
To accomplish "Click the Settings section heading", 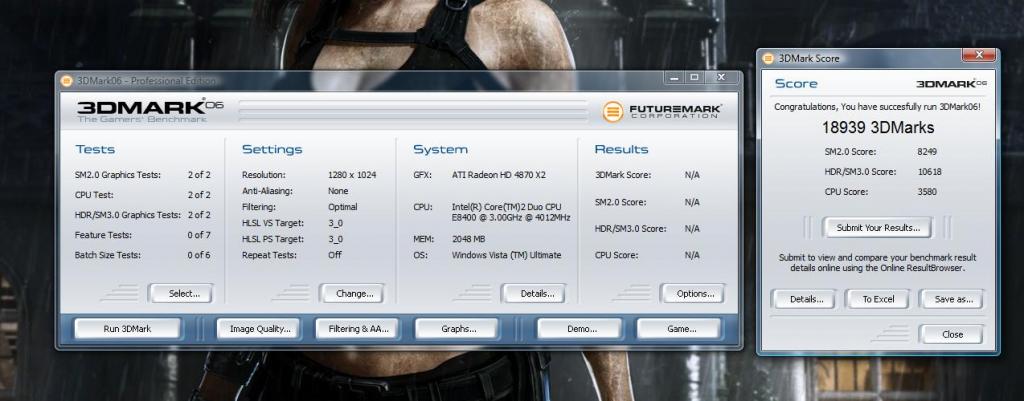I will (x=272, y=150).
